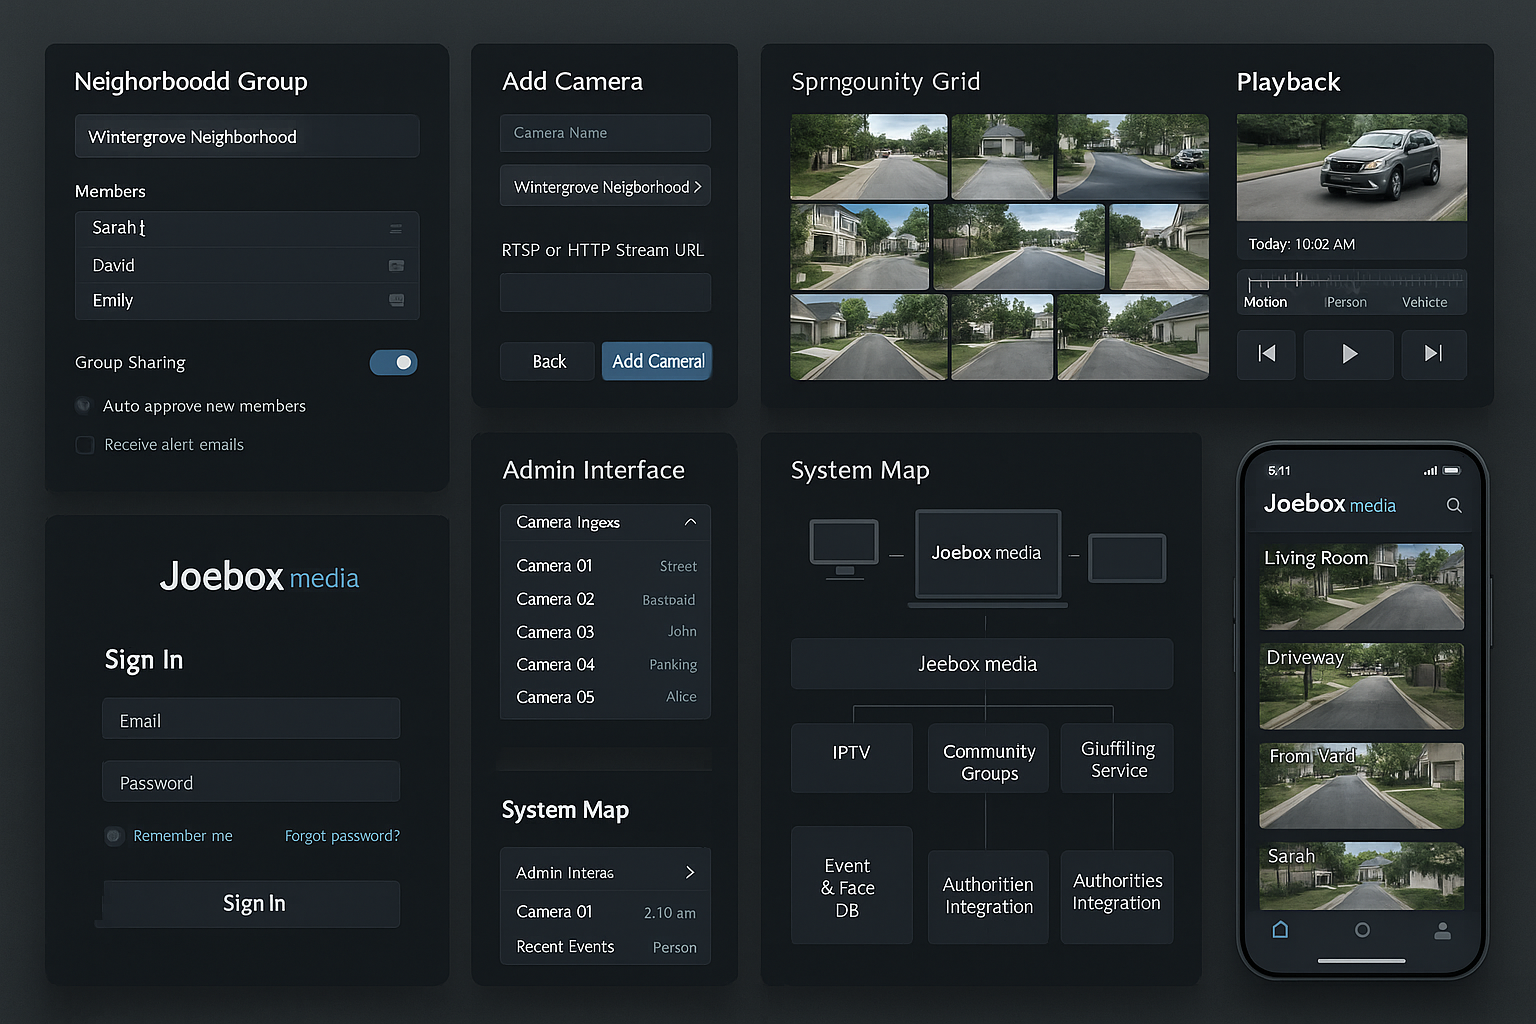
Task: Click the icon at the right of Emily's row
Action: point(396,300)
